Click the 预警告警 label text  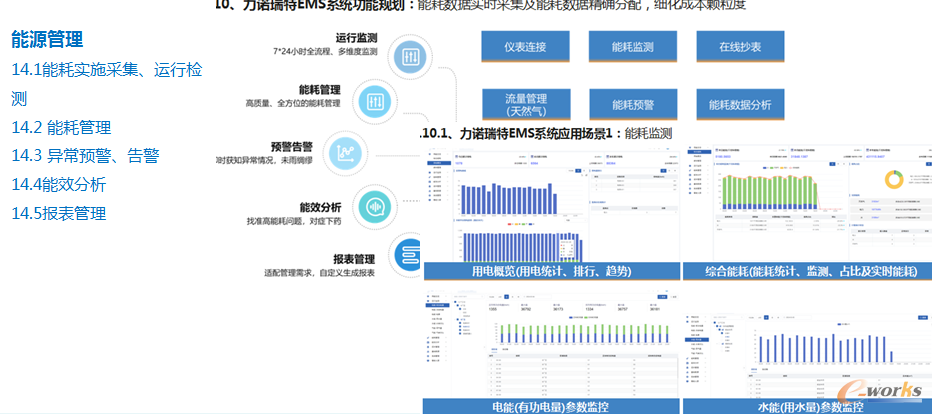tap(291, 146)
